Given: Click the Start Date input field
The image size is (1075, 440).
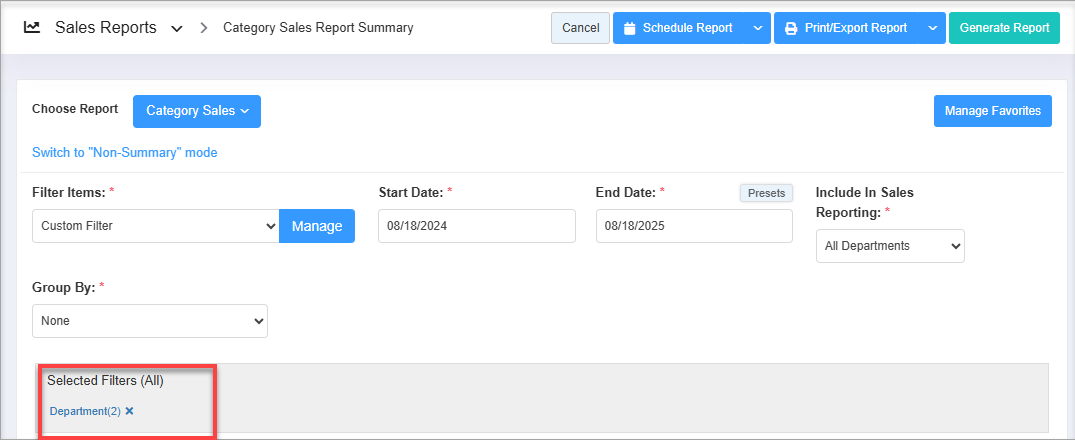Looking at the screenshot, I should (477, 226).
